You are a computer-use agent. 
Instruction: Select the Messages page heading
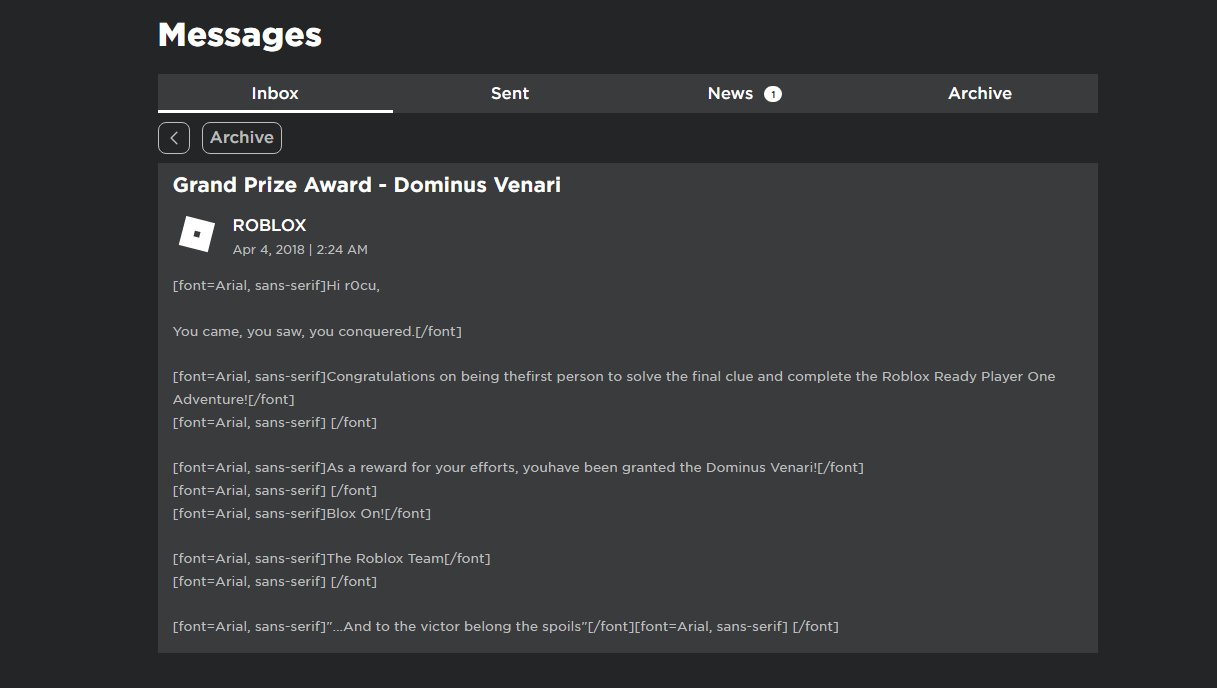[240, 35]
